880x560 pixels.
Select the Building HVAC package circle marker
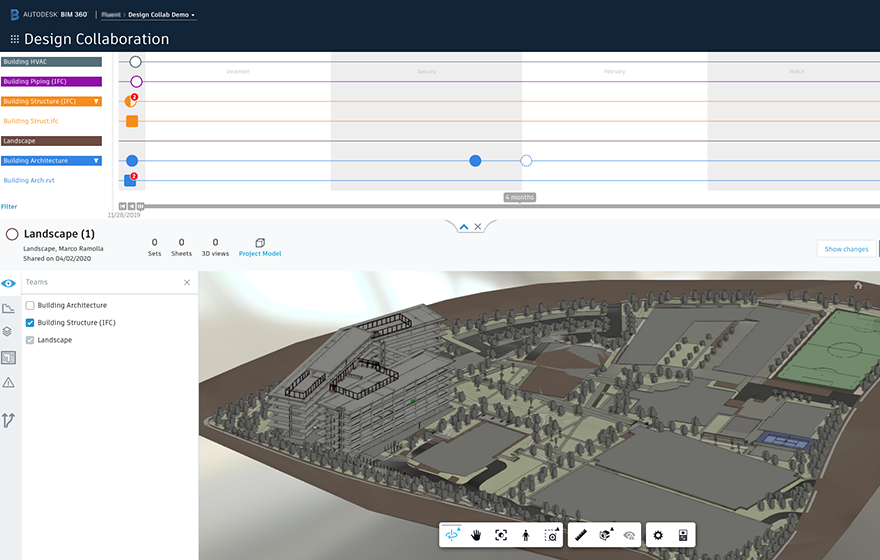point(135,62)
